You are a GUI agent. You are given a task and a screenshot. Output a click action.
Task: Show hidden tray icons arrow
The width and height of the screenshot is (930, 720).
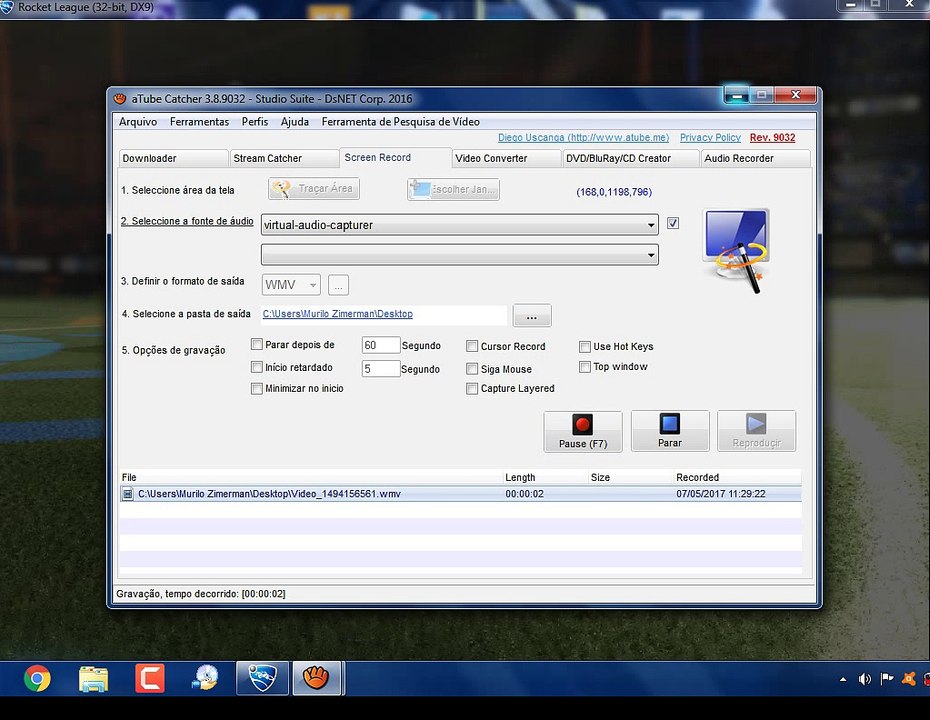point(843,680)
